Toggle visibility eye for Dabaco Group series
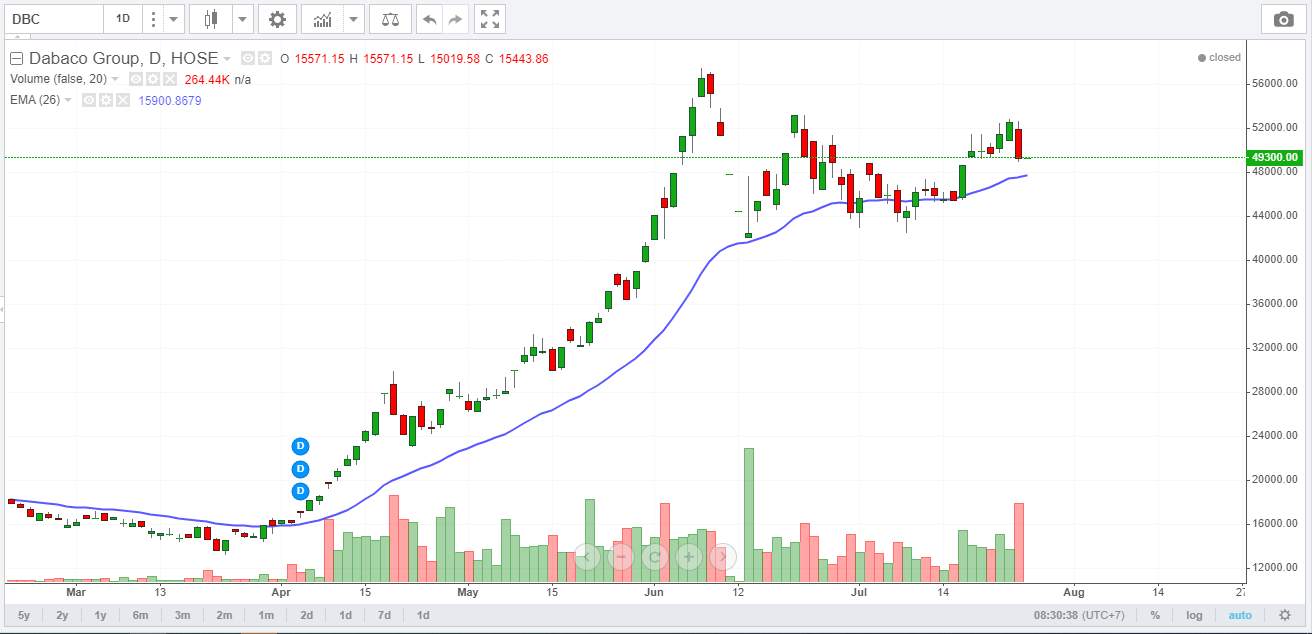 tap(247, 59)
